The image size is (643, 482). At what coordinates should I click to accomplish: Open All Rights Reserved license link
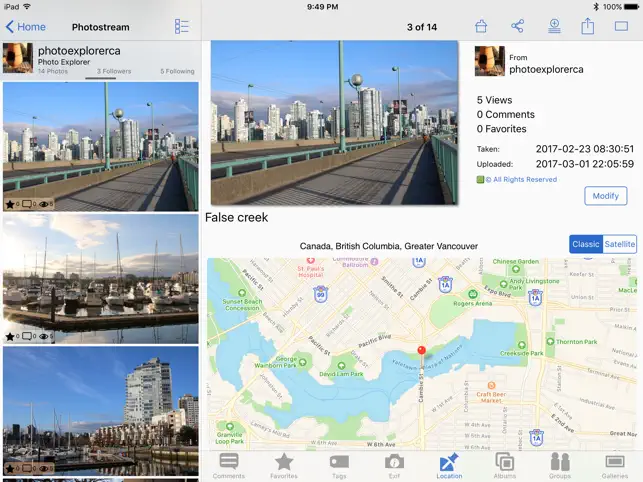(x=521, y=179)
